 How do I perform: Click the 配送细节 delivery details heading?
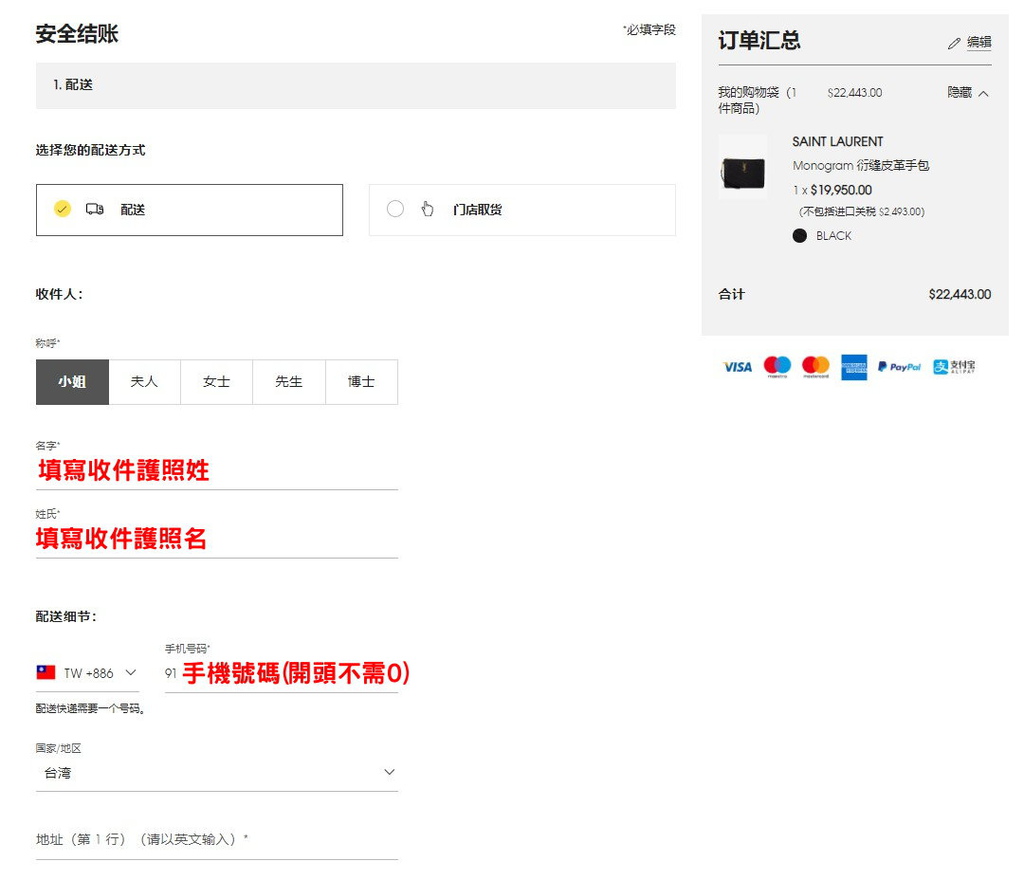coord(66,617)
